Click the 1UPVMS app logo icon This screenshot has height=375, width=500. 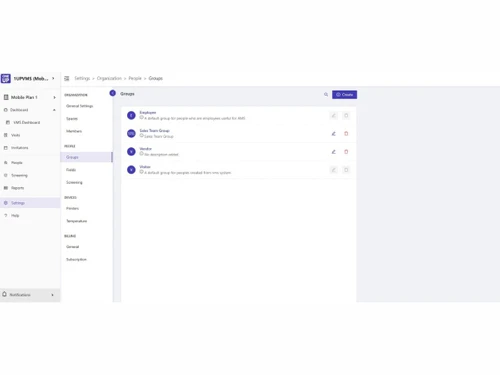(x=6, y=78)
